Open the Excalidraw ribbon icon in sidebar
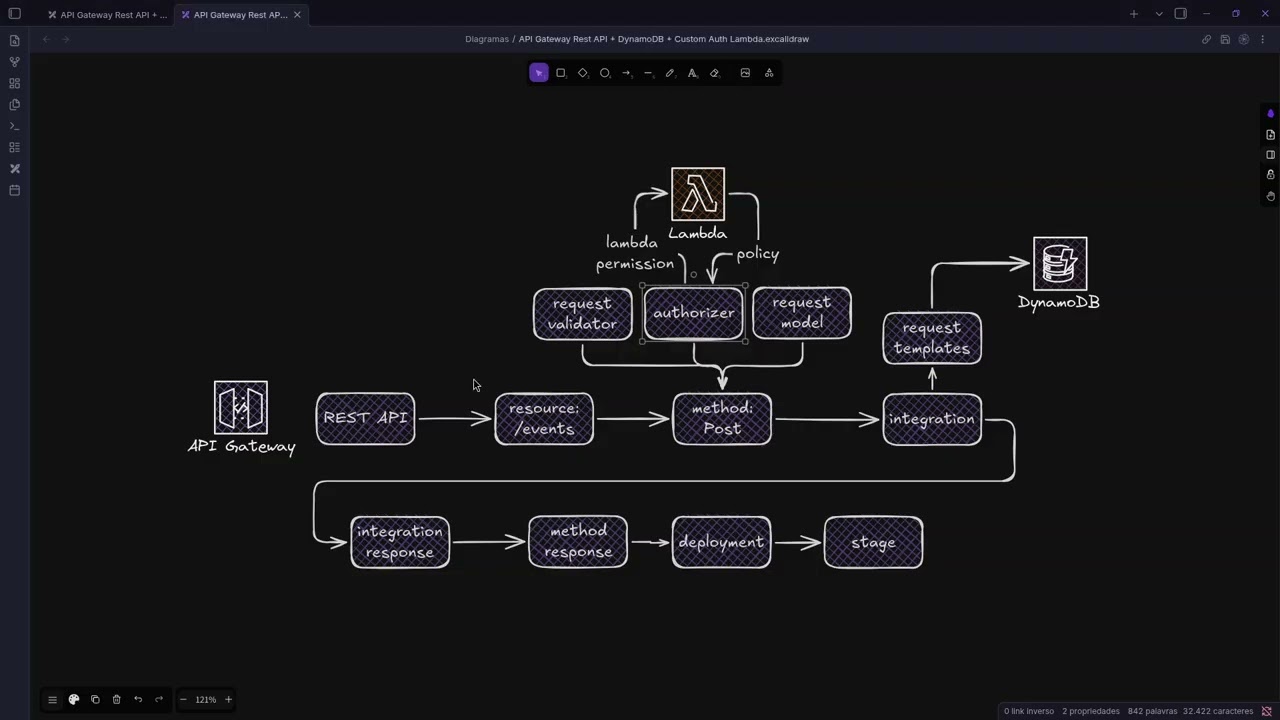This screenshot has height=720, width=1280. [14, 169]
